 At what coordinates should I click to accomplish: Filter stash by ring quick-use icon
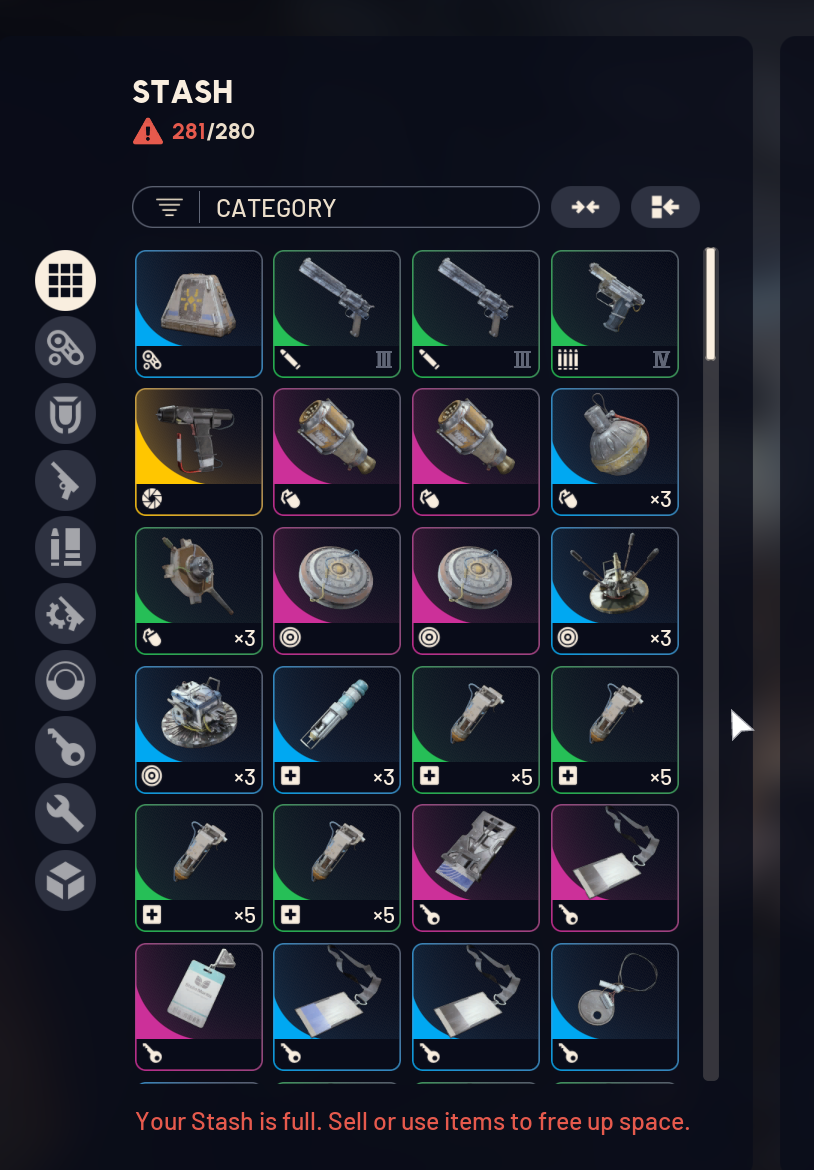[66, 681]
